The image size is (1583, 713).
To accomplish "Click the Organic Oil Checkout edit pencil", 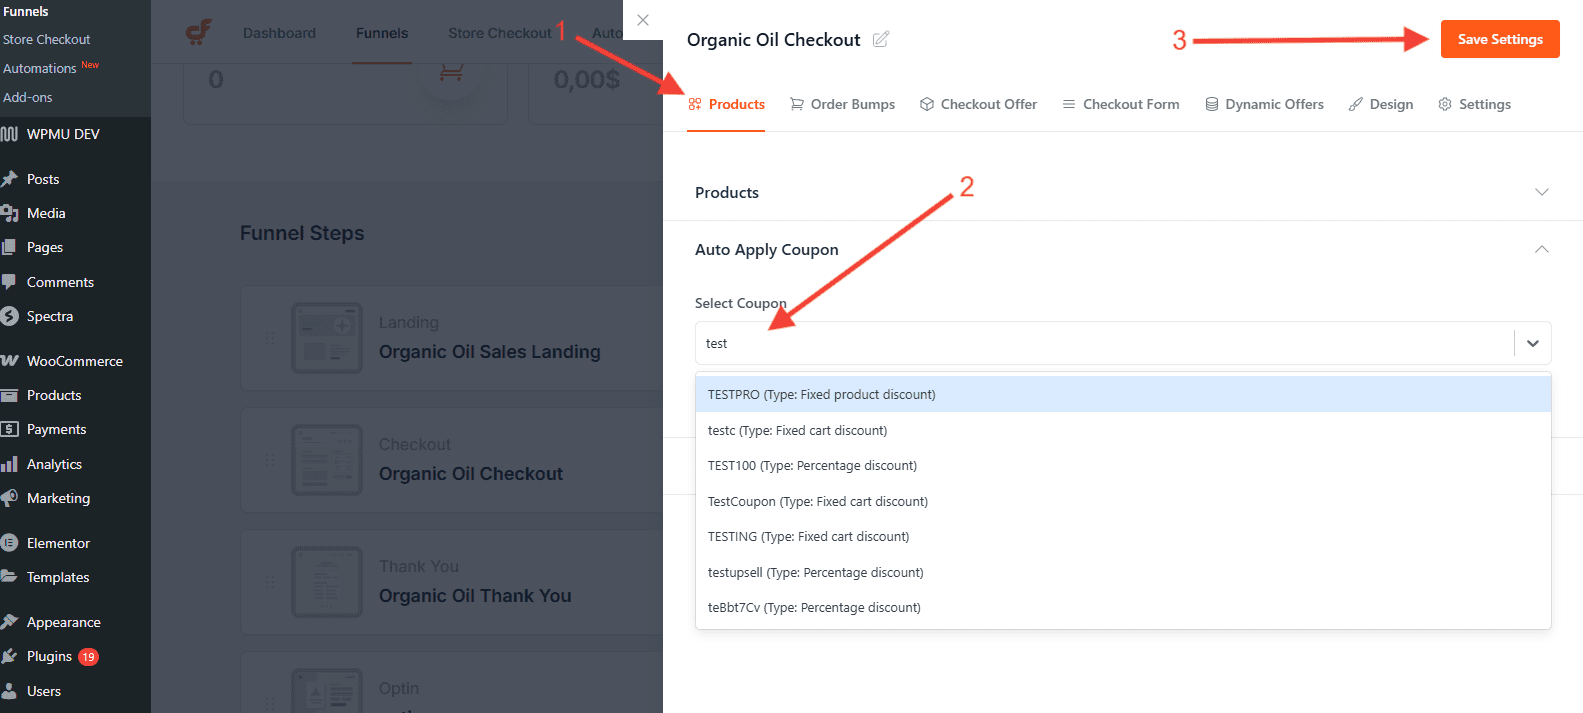I will (880, 38).
